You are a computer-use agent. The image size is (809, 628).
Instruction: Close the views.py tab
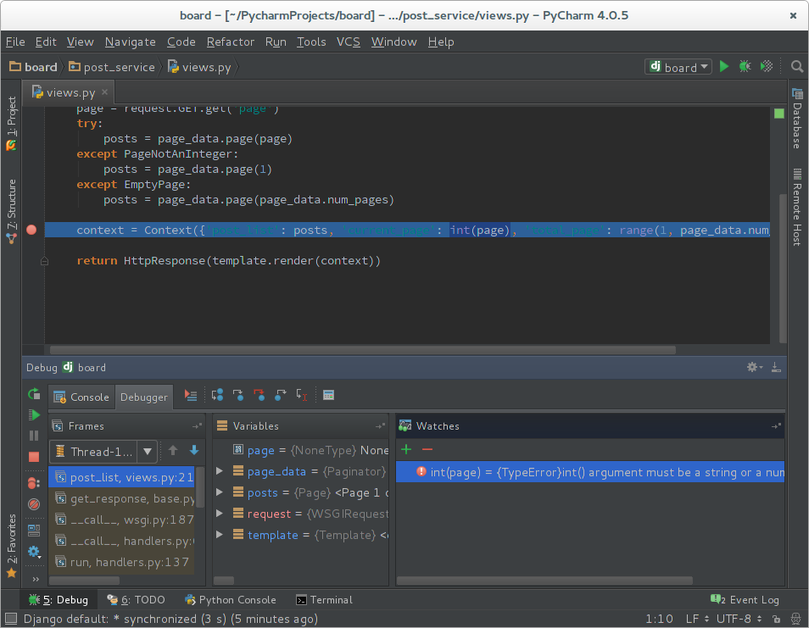[105, 92]
